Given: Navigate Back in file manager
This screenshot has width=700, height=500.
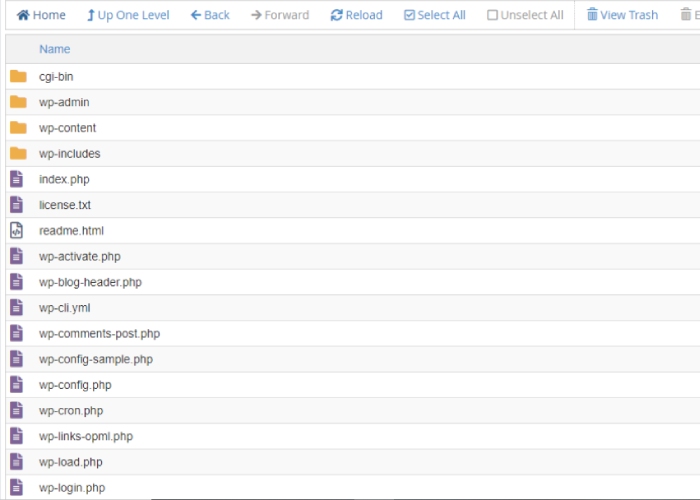Looking at the screenshot, I should (210, 15).
